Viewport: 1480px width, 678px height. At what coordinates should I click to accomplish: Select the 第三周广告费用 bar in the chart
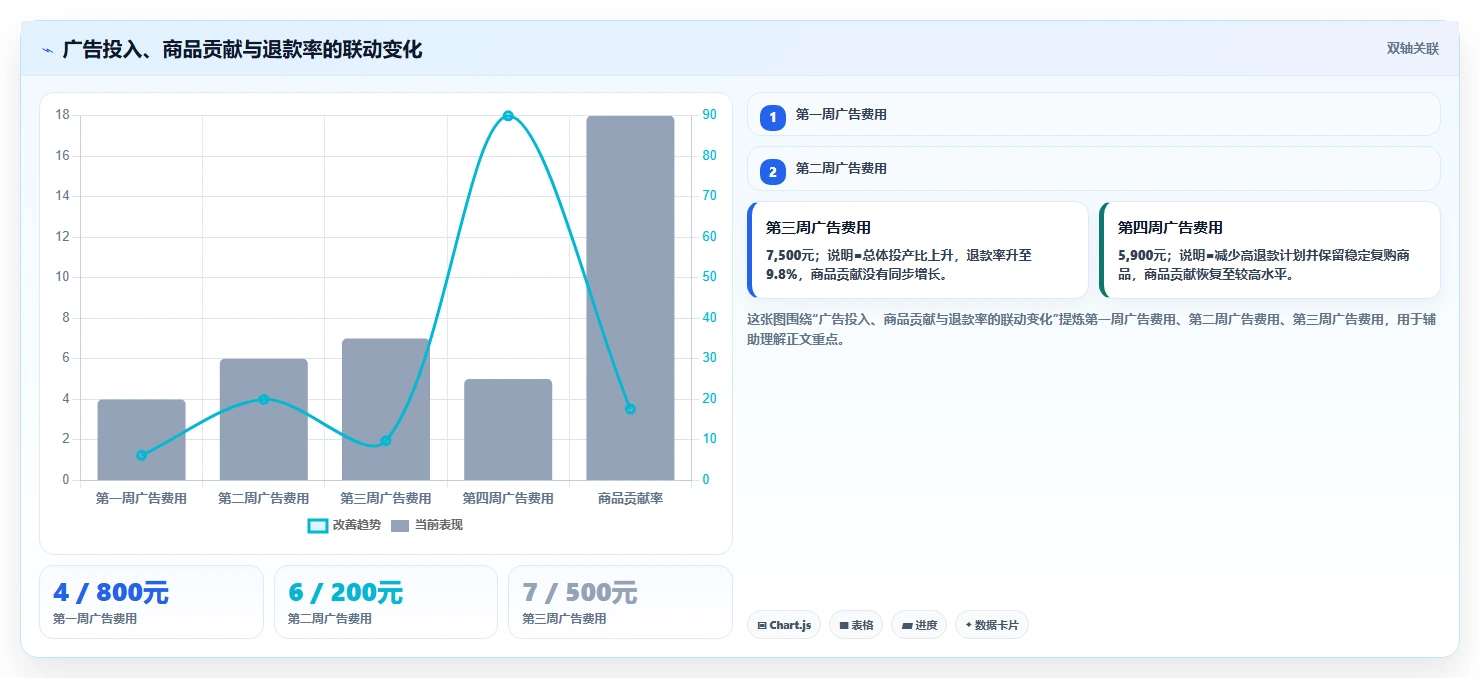coord(386,409)
